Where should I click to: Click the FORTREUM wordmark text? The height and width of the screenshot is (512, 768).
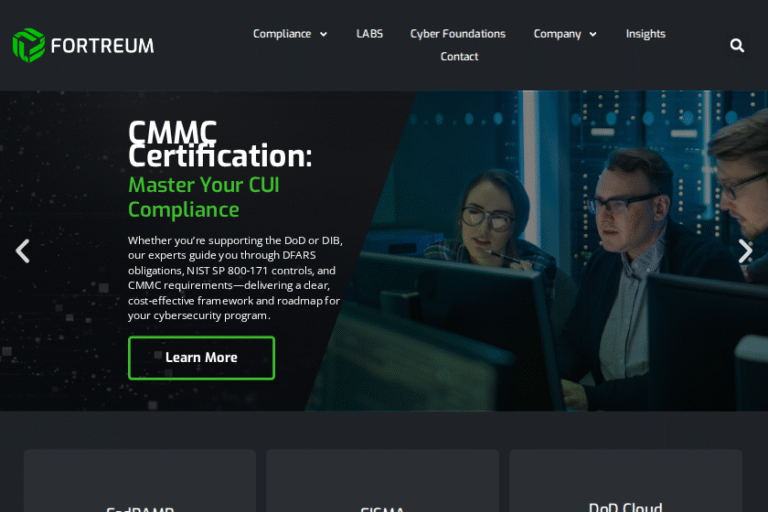pos(103,46)
